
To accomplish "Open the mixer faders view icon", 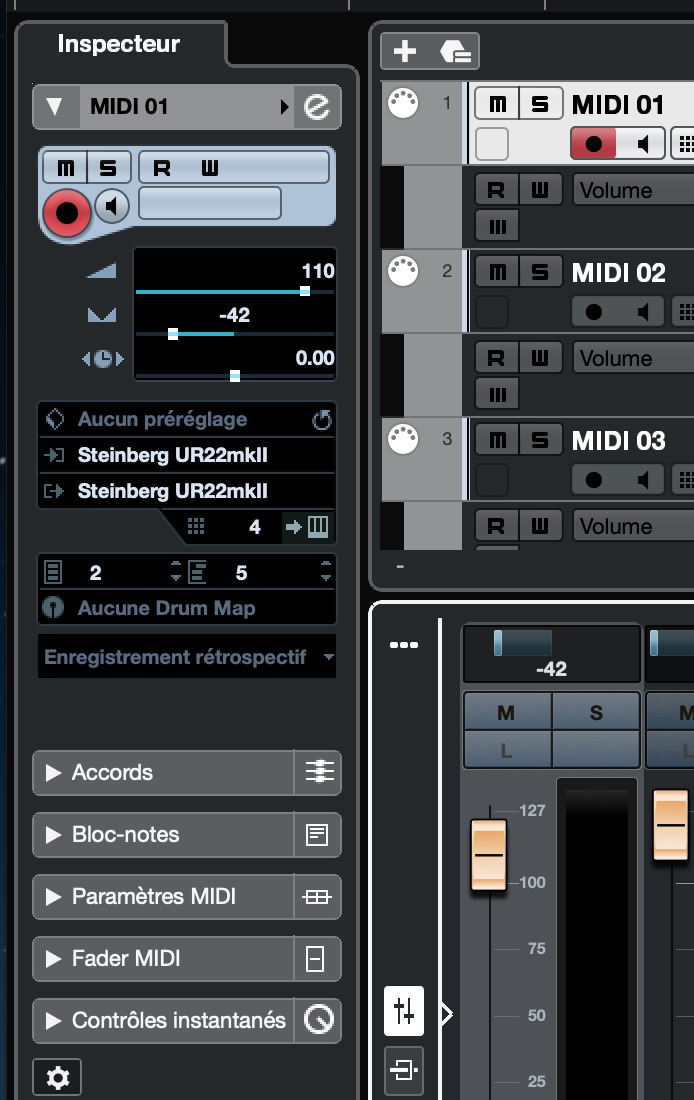I will pyautogui.click(x=404, y=1011).
